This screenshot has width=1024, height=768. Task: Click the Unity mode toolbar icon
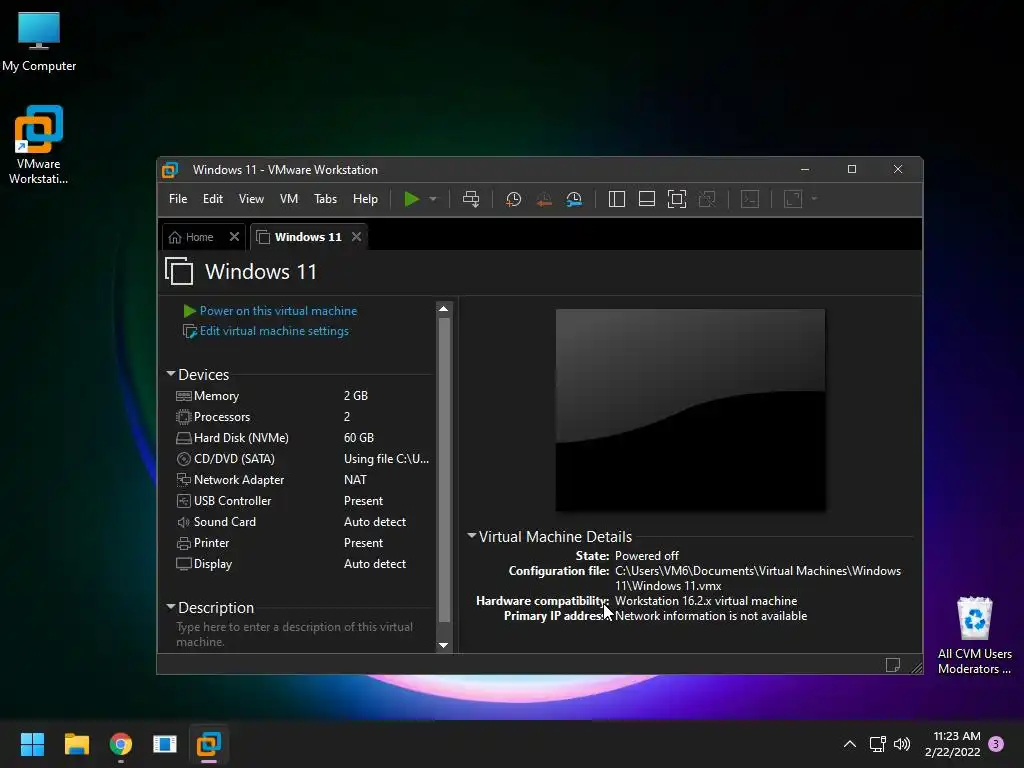[x=707, y=199]
